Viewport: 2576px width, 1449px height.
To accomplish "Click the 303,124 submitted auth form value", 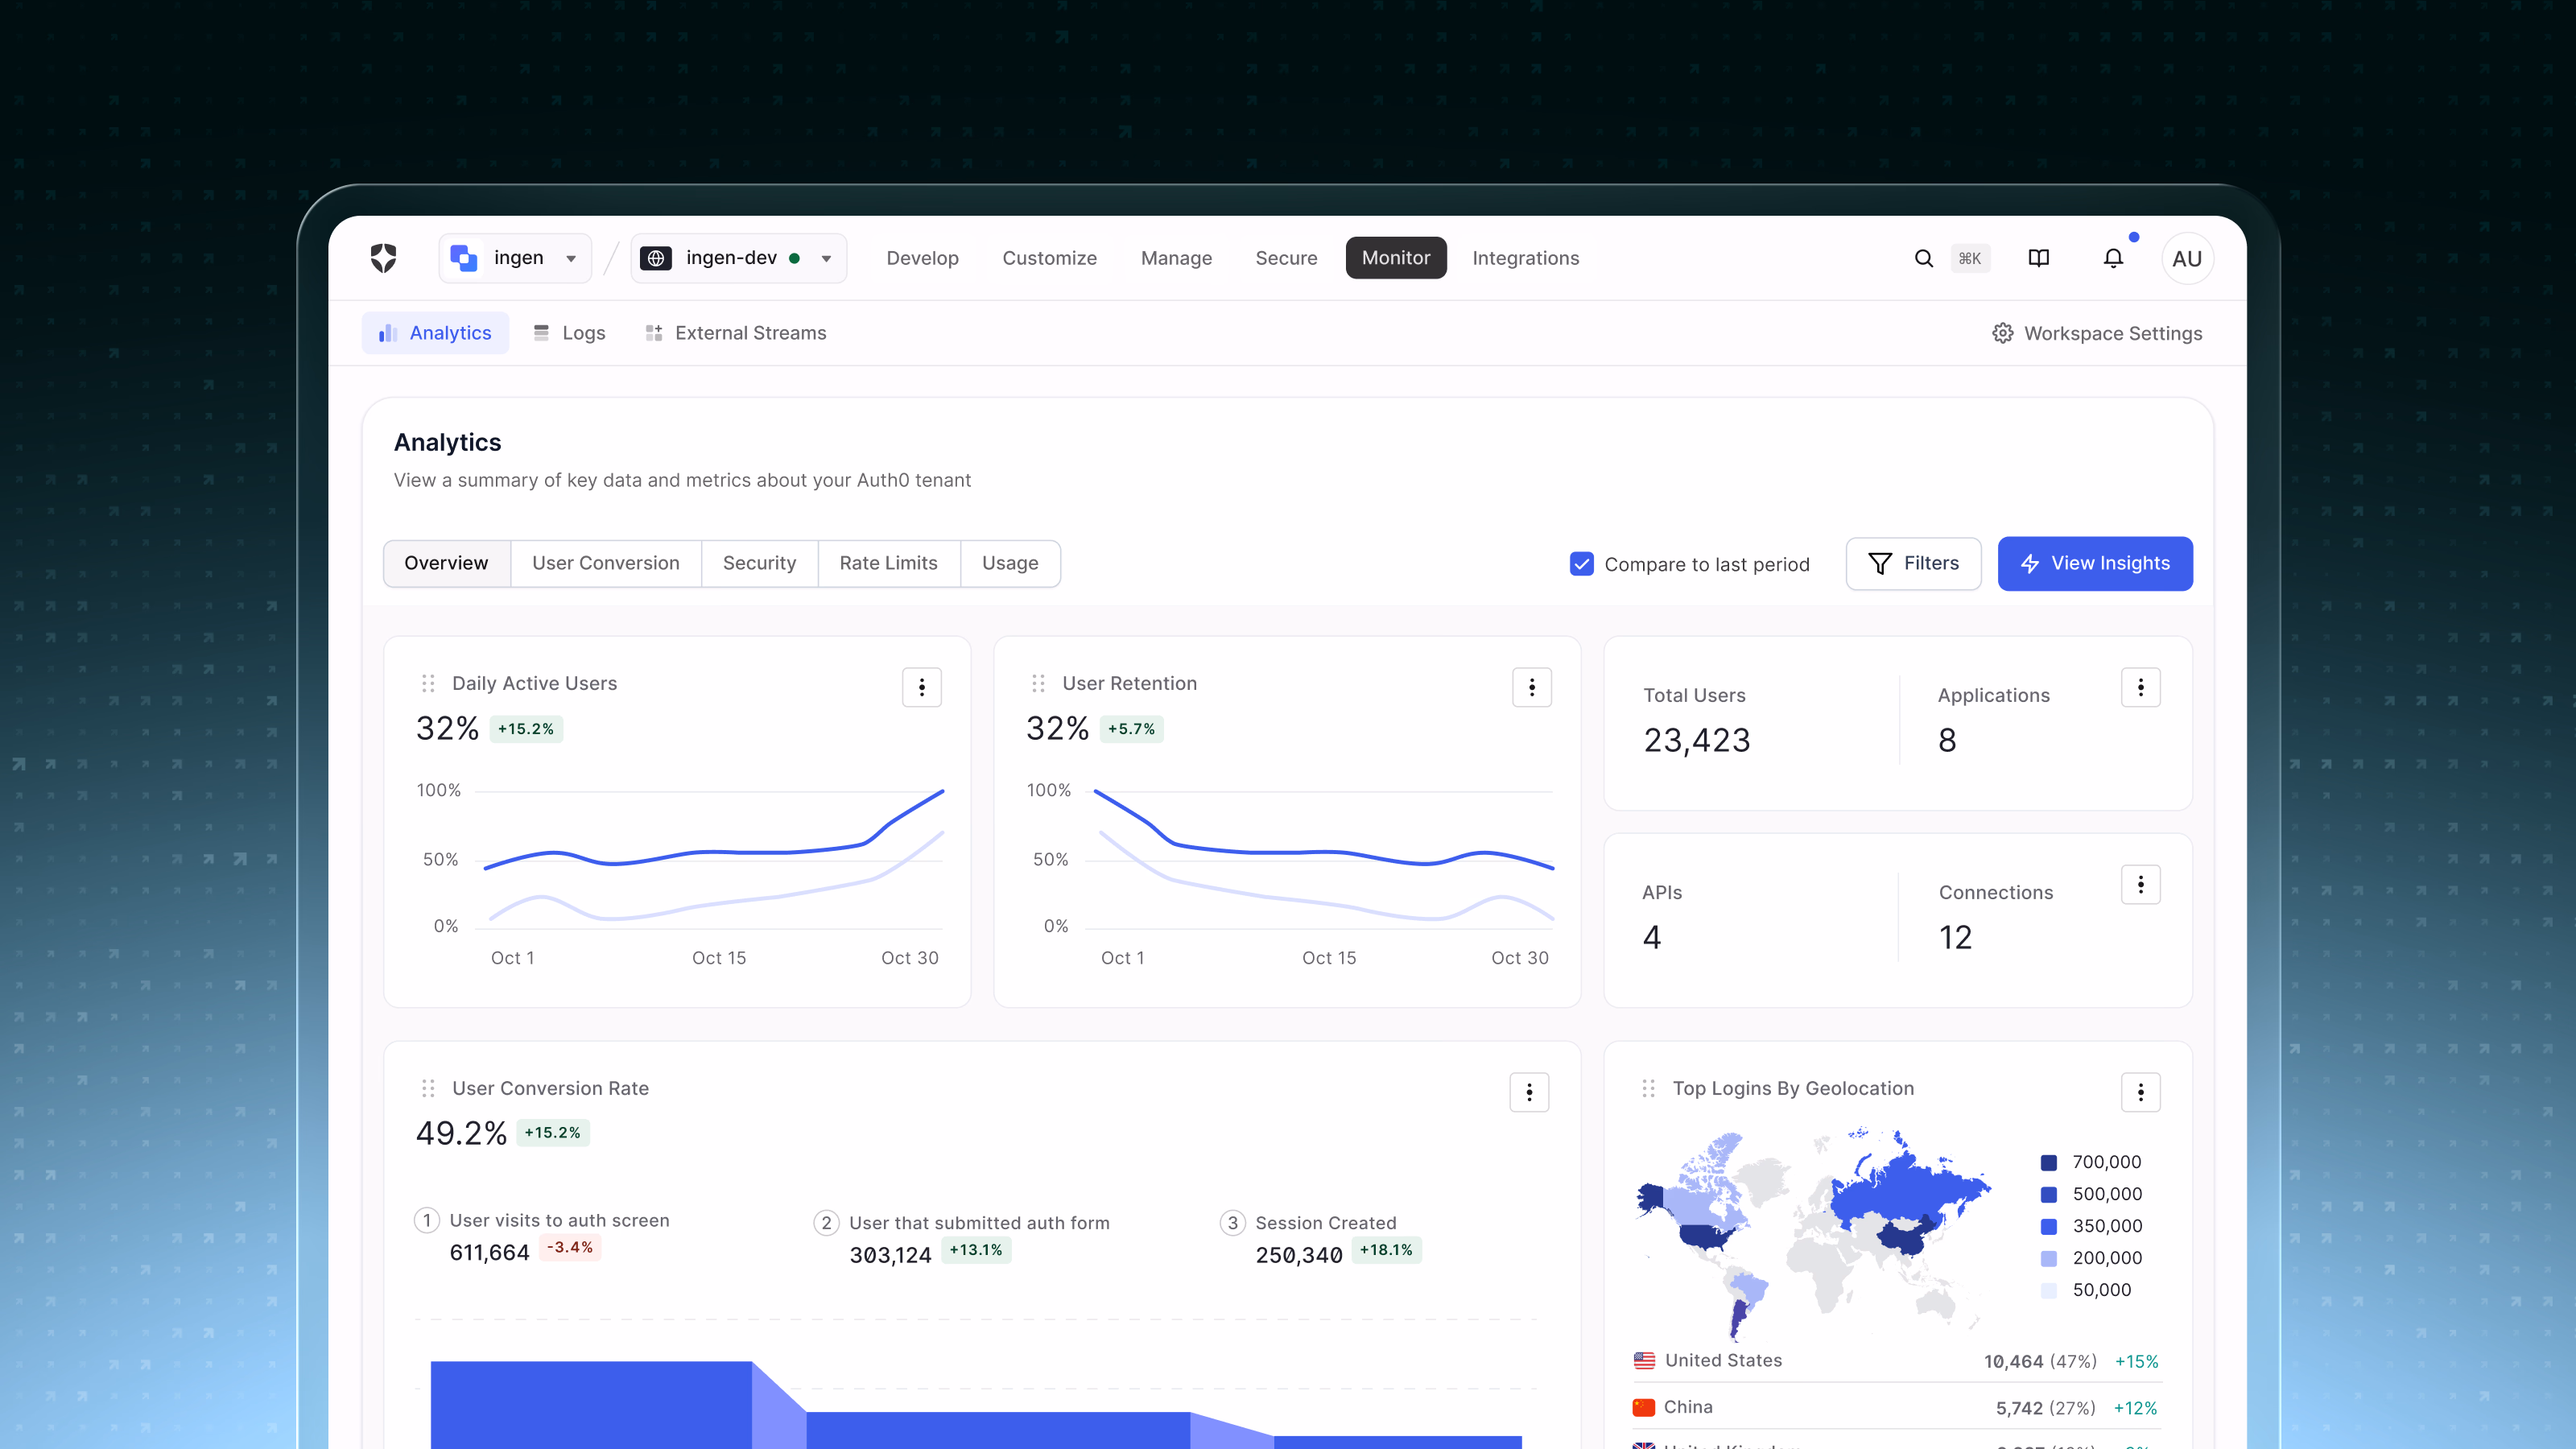I will pyautogui.click(x=890, y=1255).
